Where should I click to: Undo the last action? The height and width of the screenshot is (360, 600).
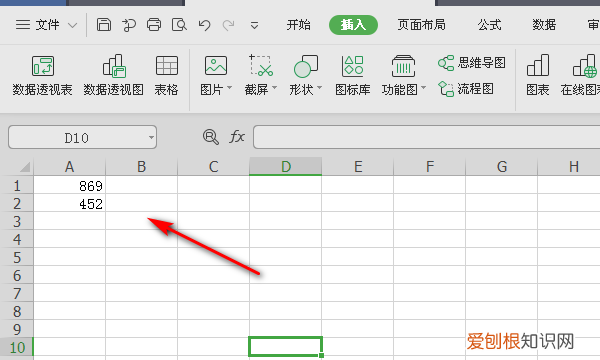(204, 26)
